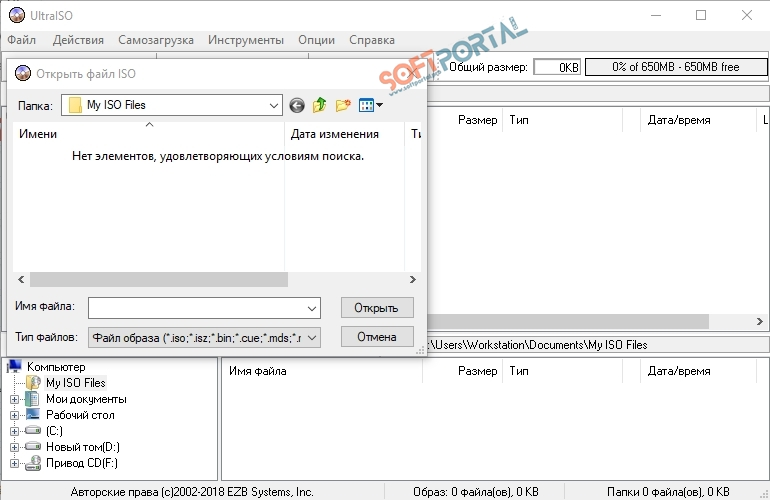
Task: Go up one folder level in dialog
Action: 320,105
